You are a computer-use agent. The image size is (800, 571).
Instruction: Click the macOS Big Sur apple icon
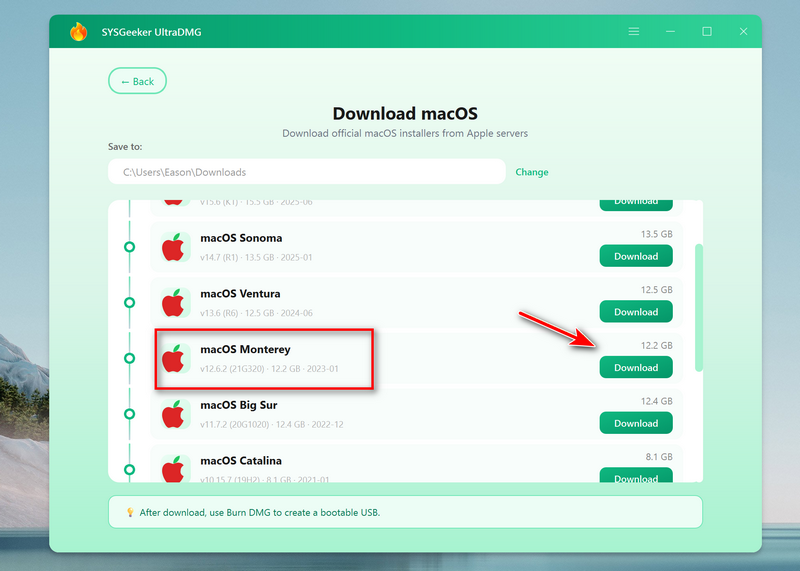[x=175, y=413]
